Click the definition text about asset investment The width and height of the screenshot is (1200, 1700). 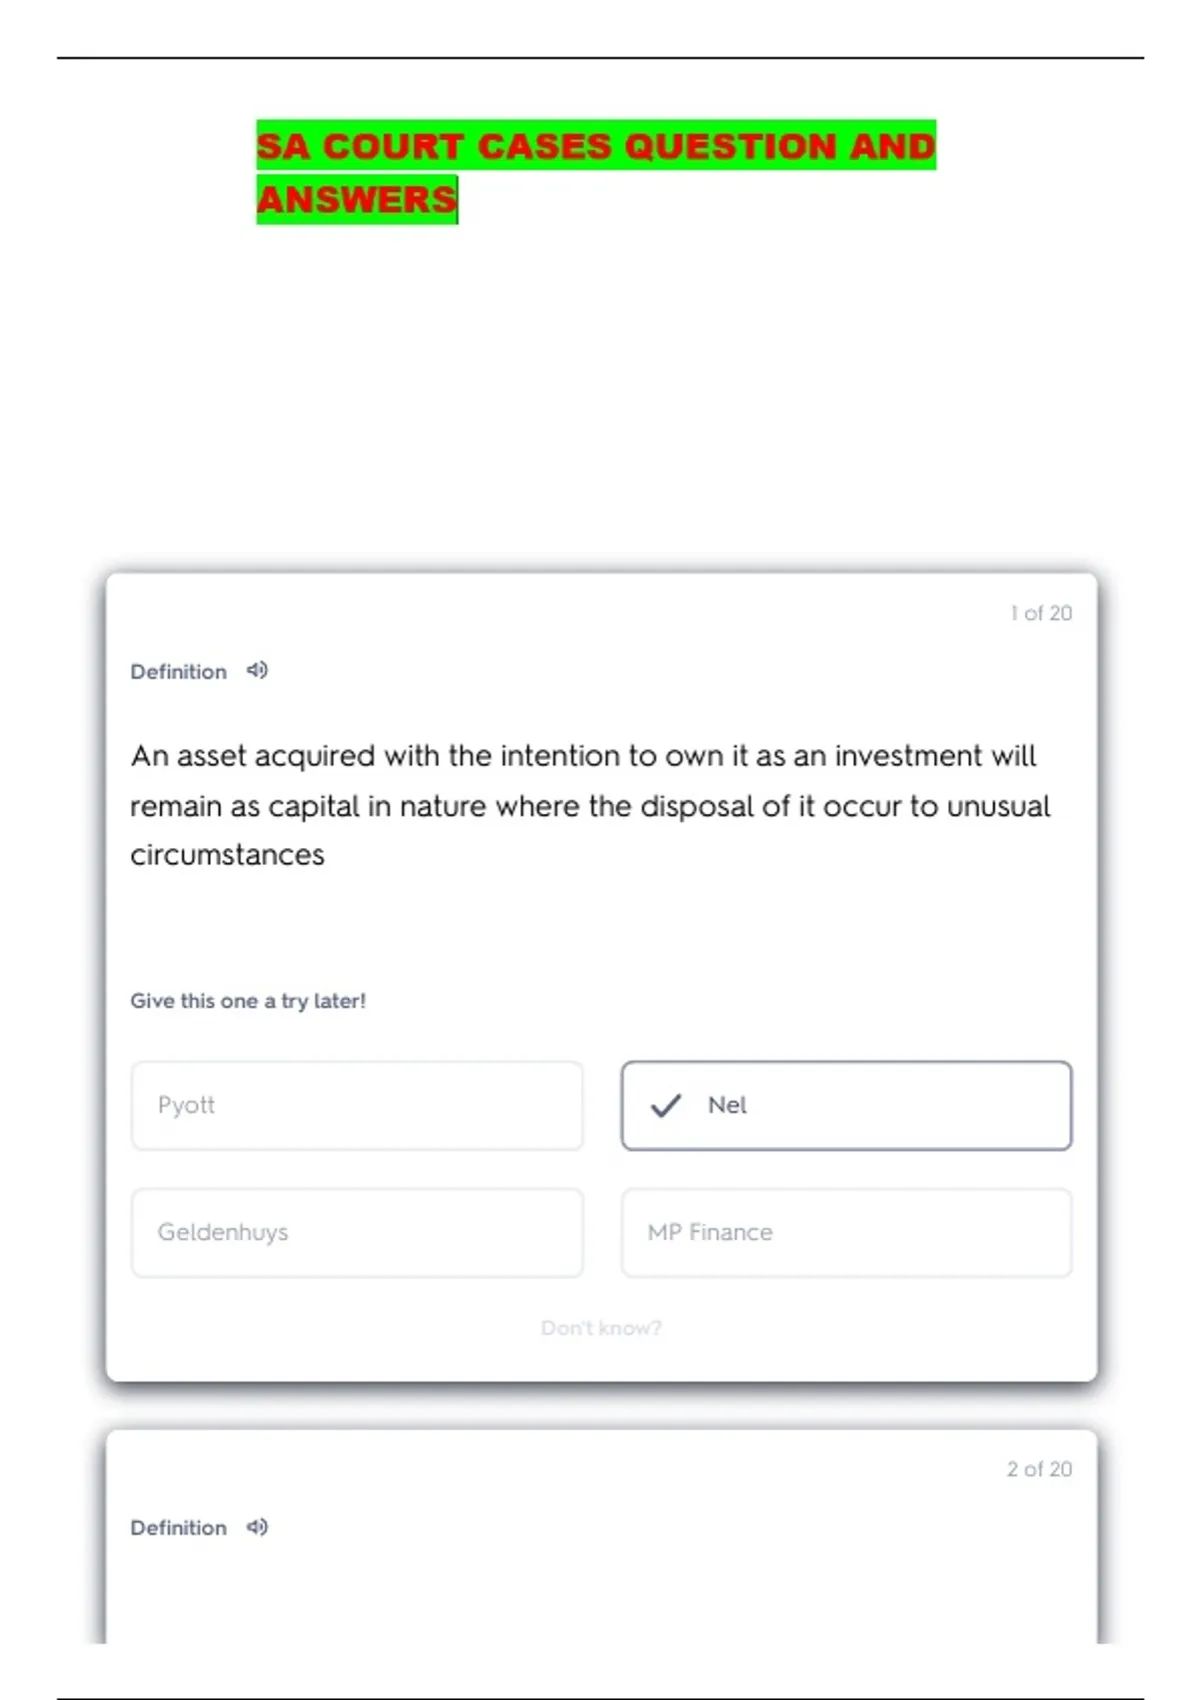pos(590,805)
